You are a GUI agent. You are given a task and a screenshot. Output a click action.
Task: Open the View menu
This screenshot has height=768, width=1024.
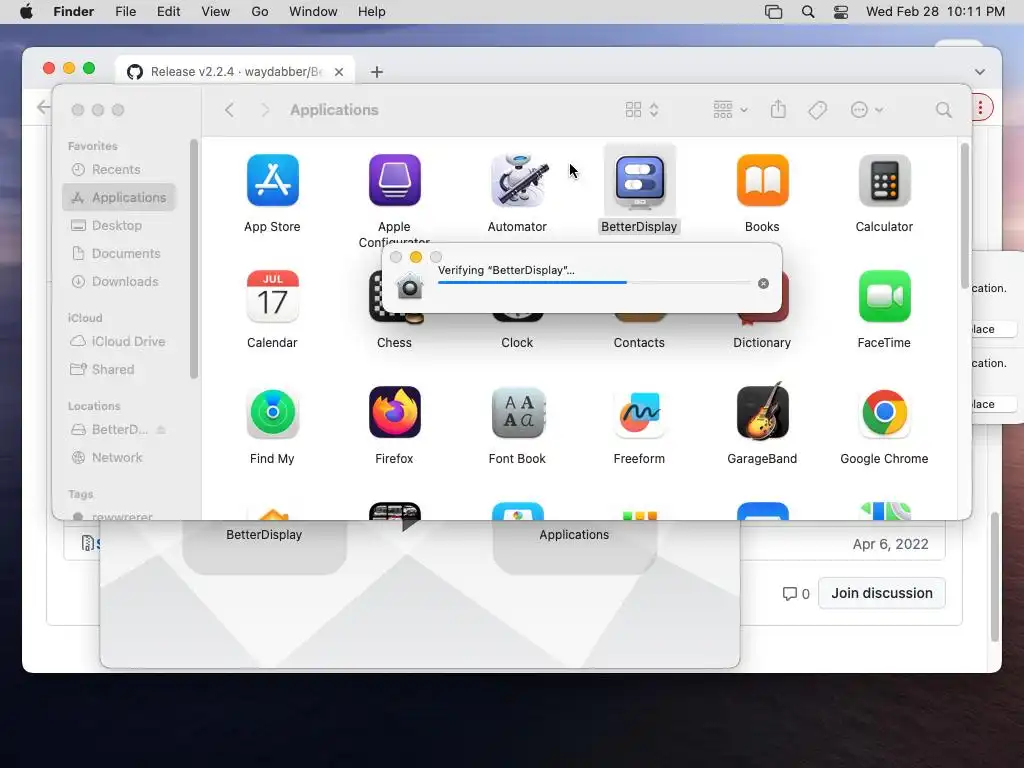[x=216, y=12]
